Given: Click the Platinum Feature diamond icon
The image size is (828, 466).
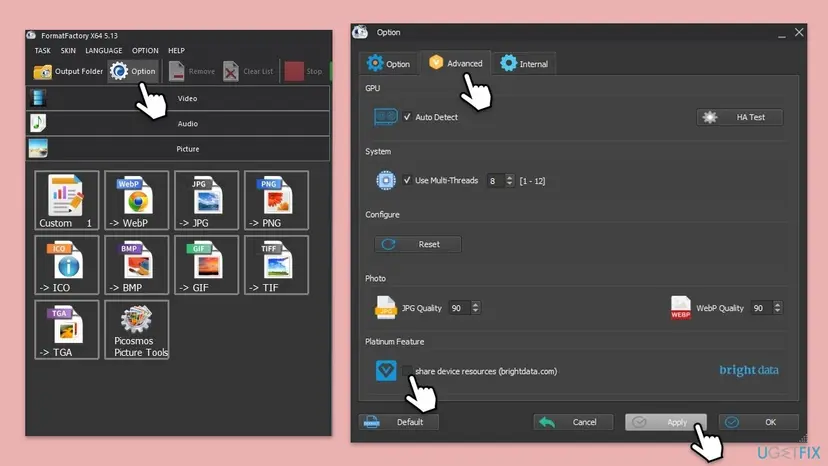Looking at the screenshot, I should point(386,370).
